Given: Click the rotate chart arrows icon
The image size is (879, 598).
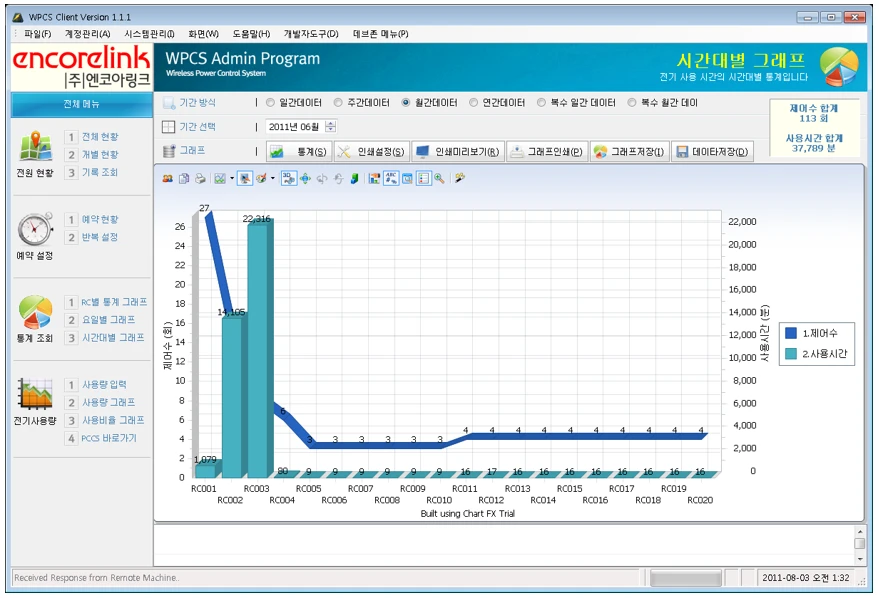Looking at the screenshot, I should pos(305,179).
